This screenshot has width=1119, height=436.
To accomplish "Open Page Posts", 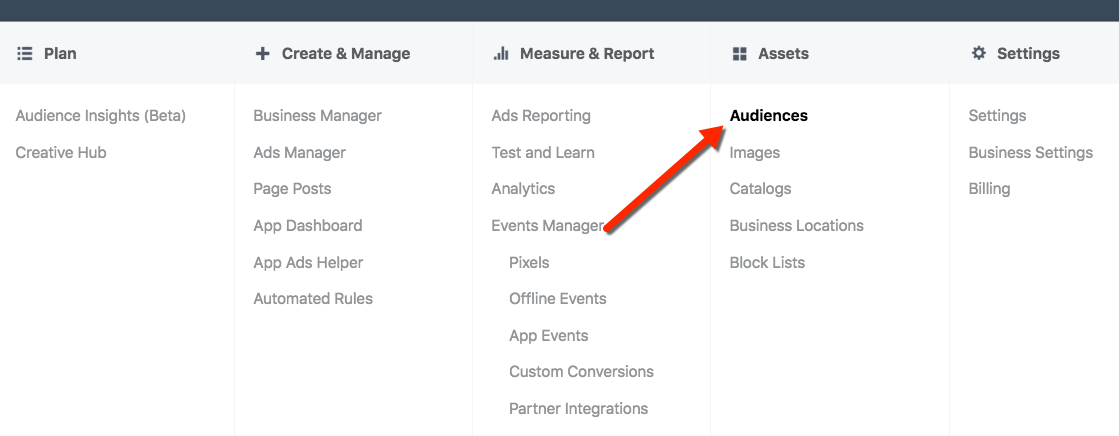I will (x=293, y=189).
